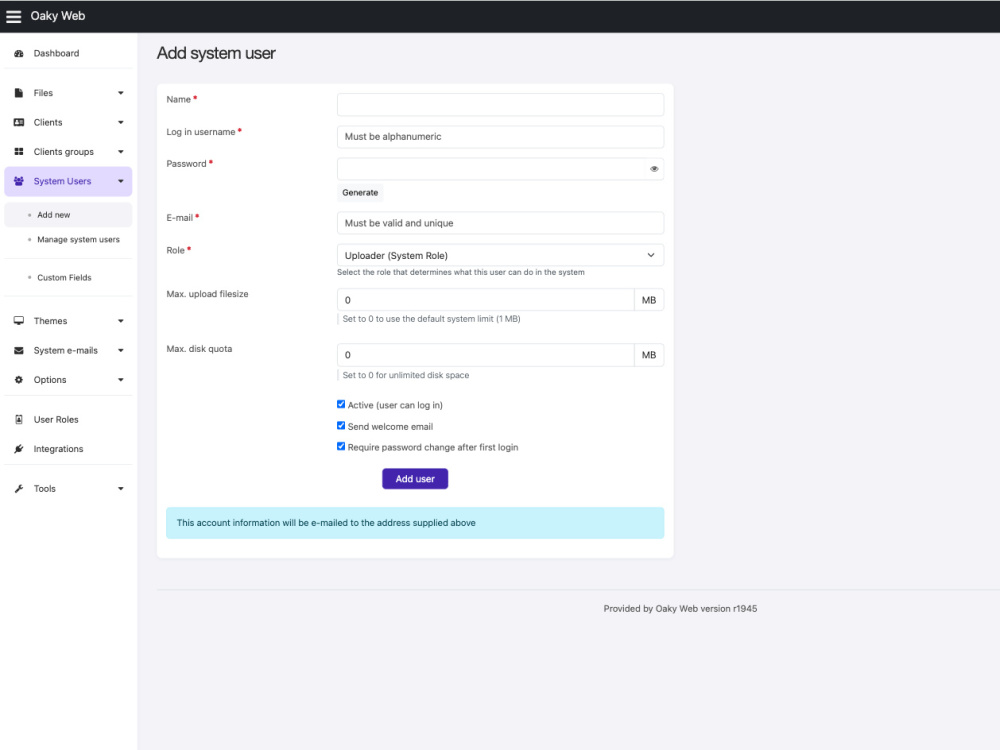Expand the Tools menu arrow
Viewport: 1000px width, 750px height.
pyautogui.click(x=121, y=489)
